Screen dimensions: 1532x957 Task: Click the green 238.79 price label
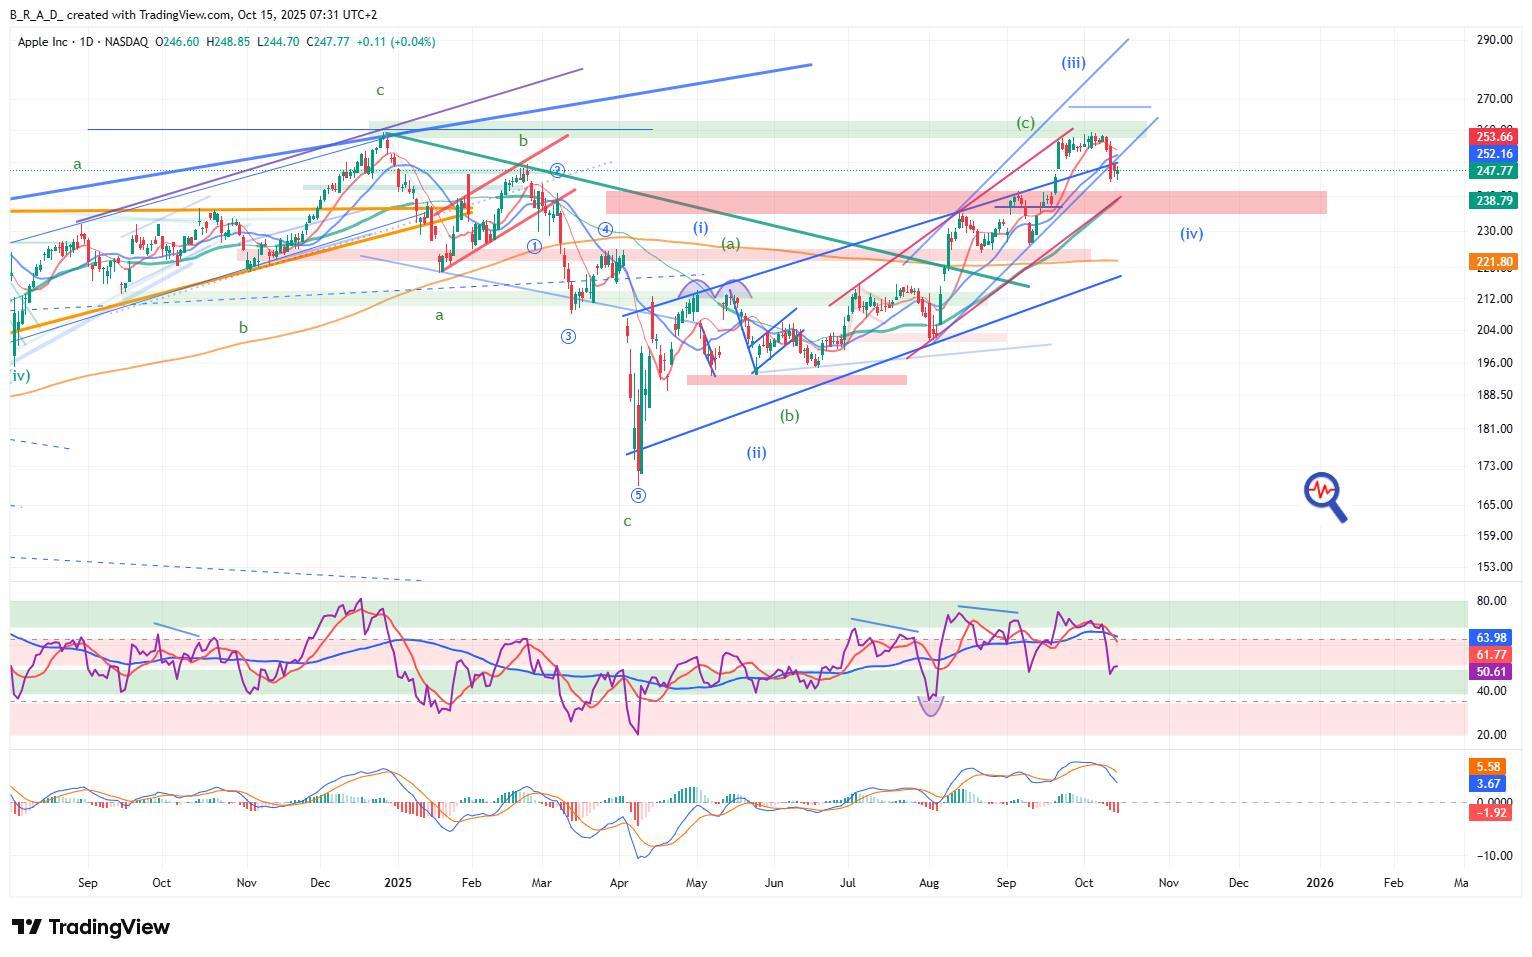pyautogui.click(x=1493, y=201)
